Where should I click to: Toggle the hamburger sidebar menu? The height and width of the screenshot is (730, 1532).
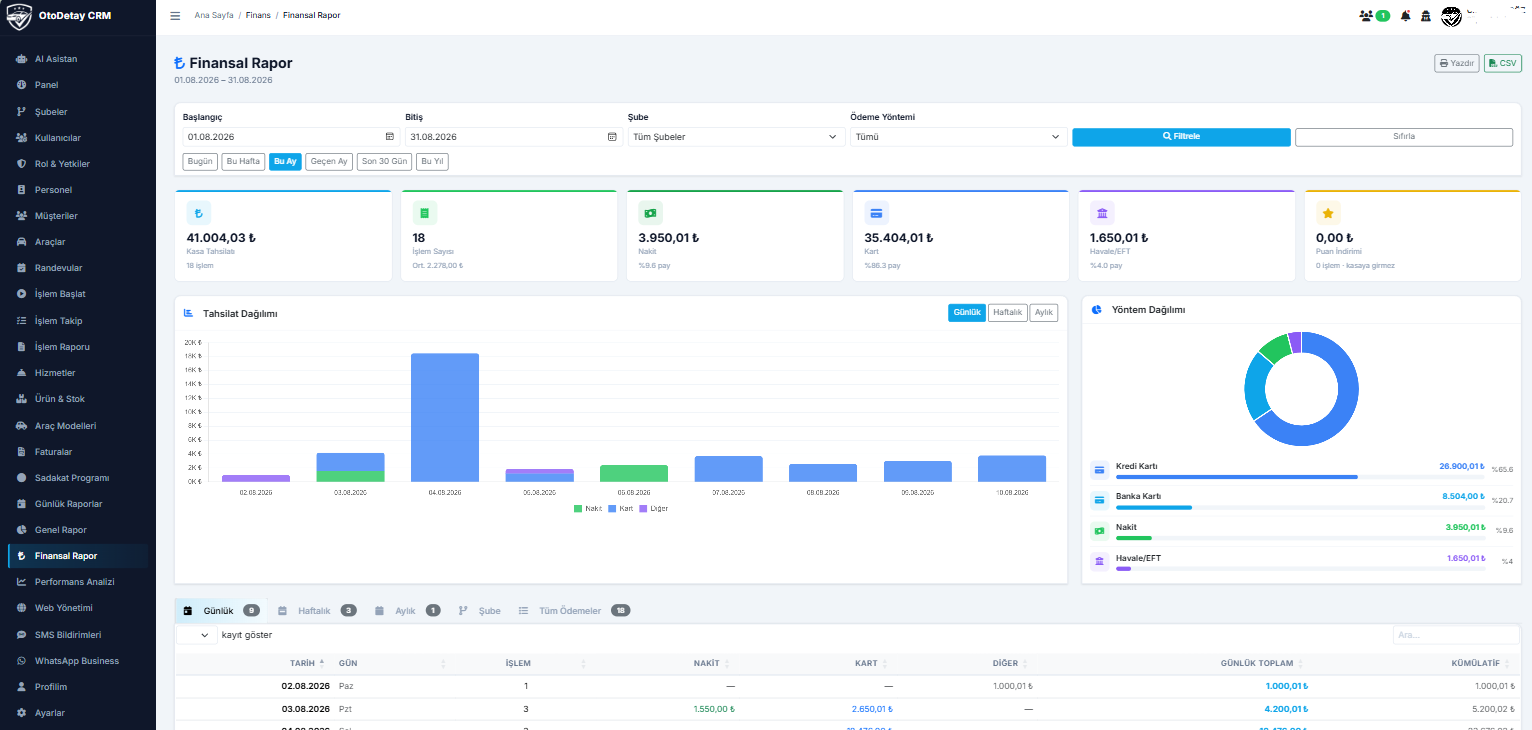click(175, 15)
